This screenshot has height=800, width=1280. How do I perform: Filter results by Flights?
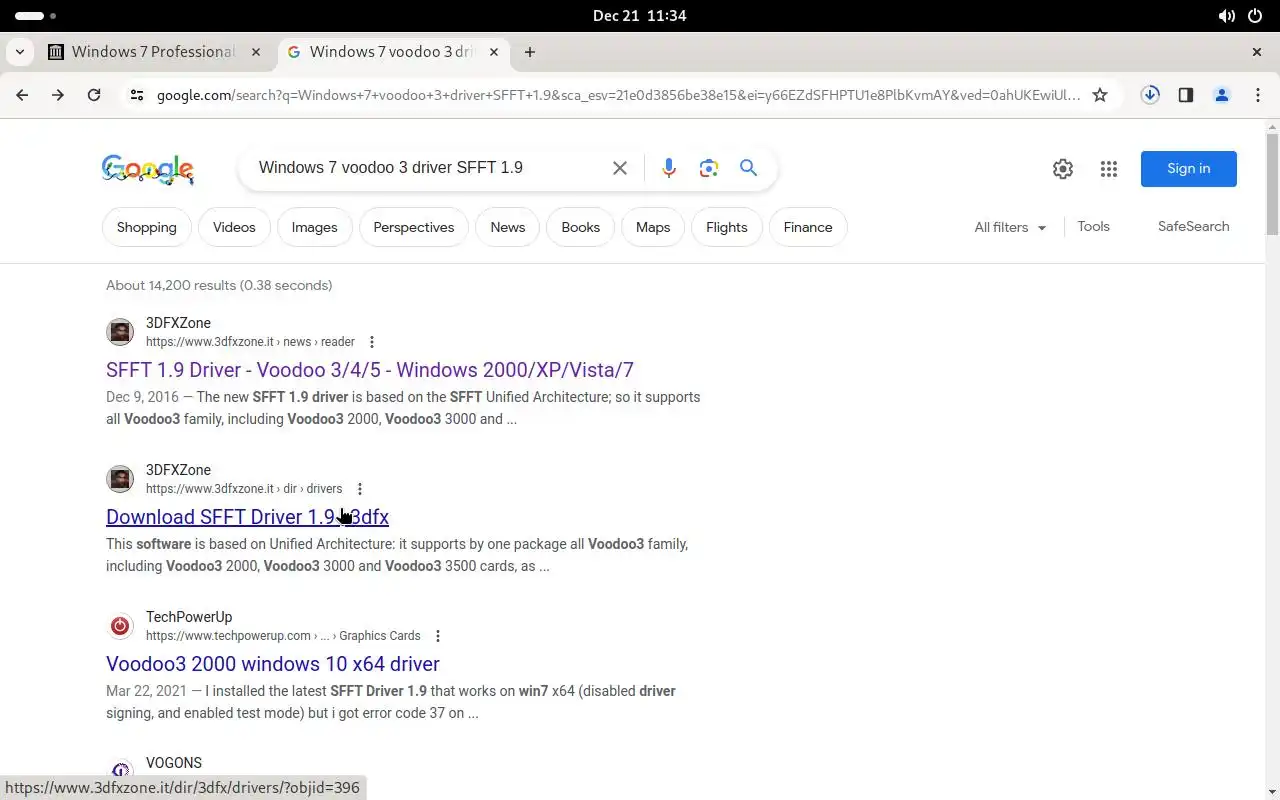(727, 227)
